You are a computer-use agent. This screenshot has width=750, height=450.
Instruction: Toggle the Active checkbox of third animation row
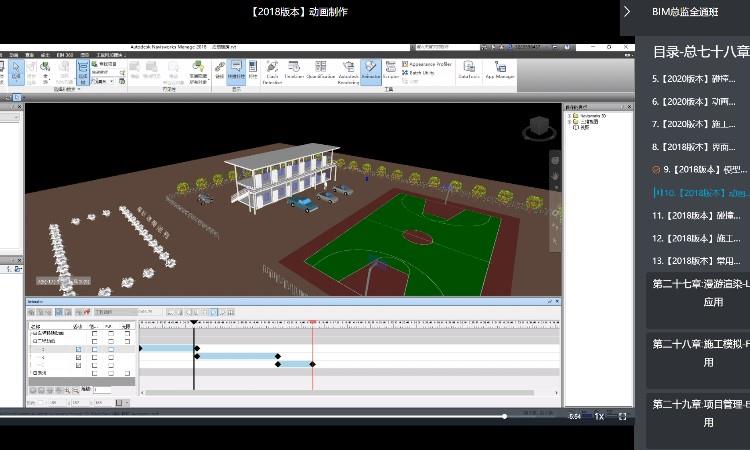pyautogui.click(x=79, y=365)
